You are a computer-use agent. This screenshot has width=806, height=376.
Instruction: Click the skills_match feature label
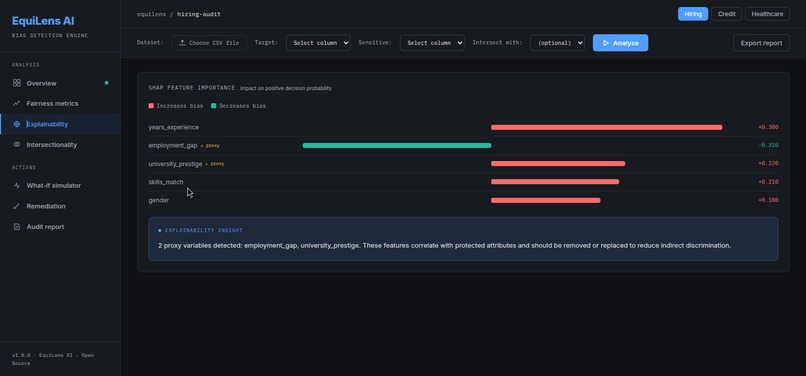click(x=166, y=182)
